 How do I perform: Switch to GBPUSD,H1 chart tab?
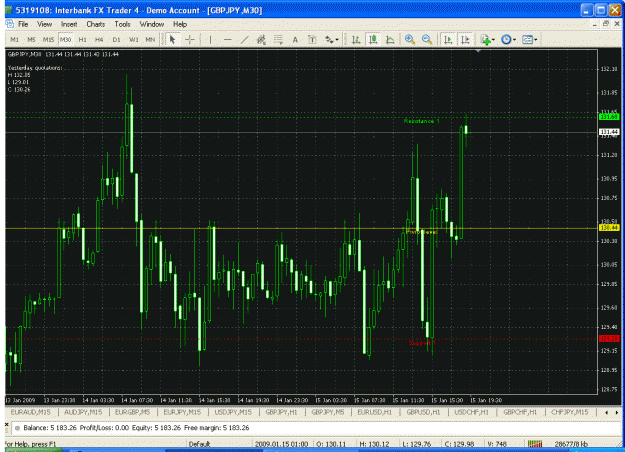(x=423, y=412)
